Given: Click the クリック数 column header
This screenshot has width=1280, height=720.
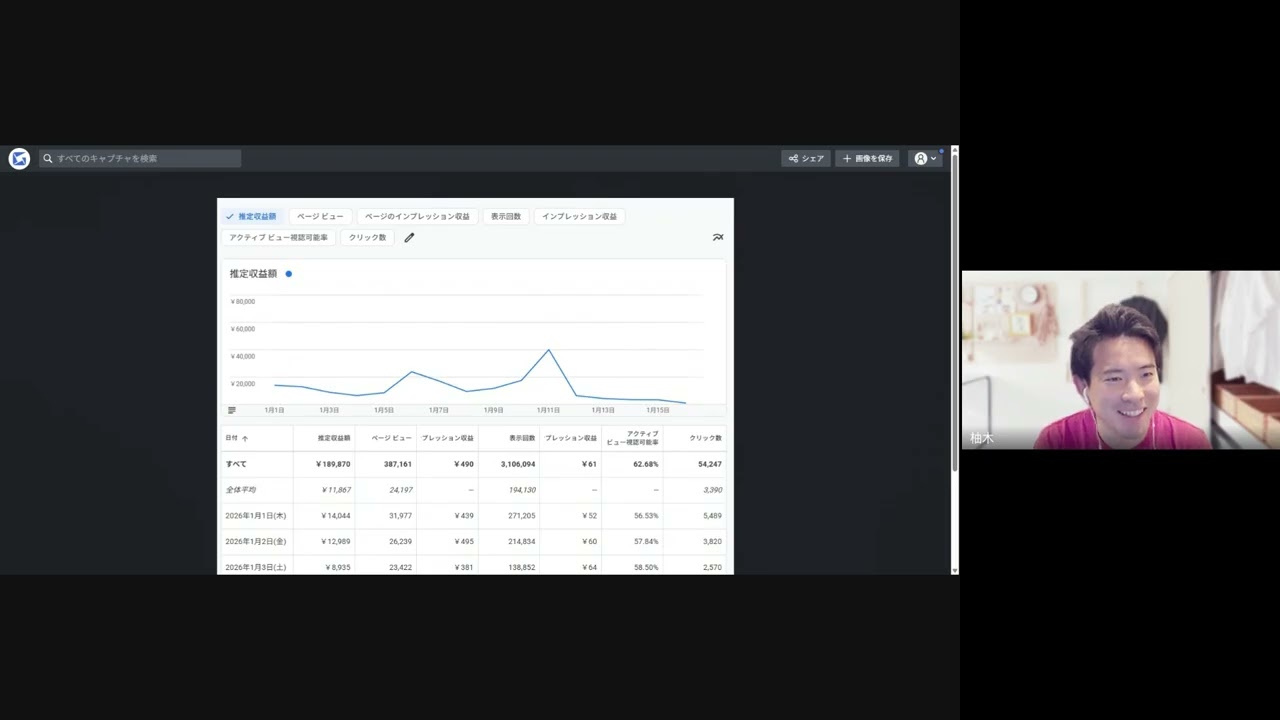Looking at the screenshot, I should (x=705, y=438).
